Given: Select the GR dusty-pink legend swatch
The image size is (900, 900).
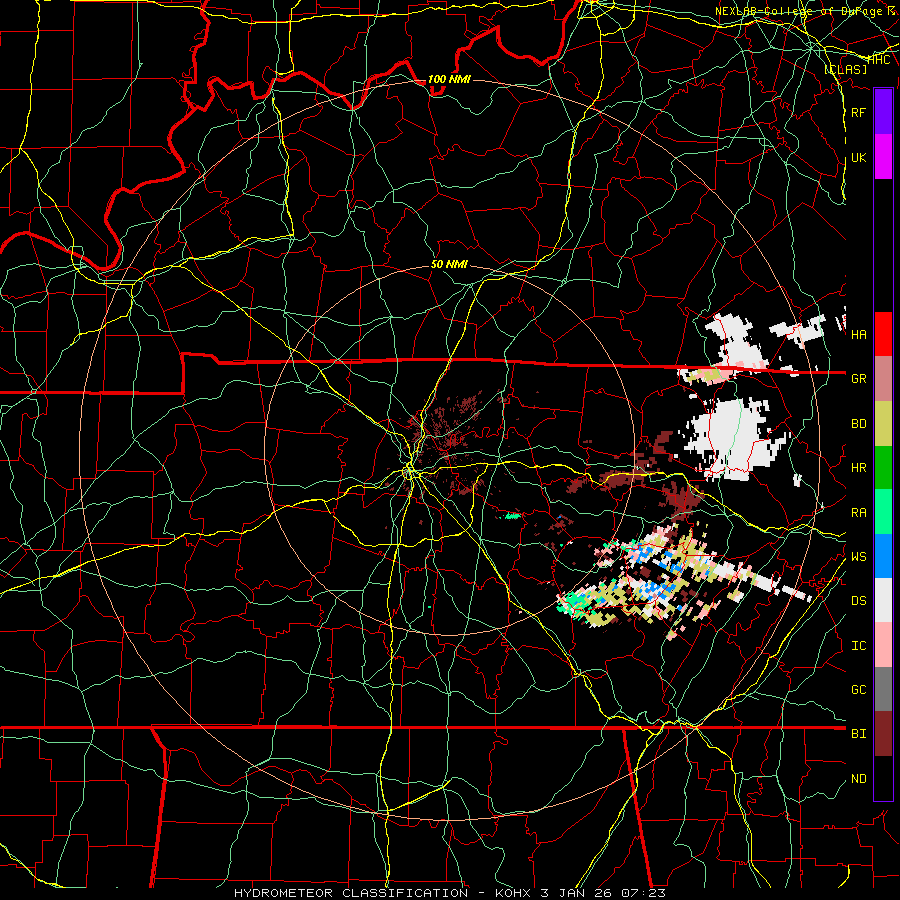Looking at the screenshot, I should [x=883, y=379].
